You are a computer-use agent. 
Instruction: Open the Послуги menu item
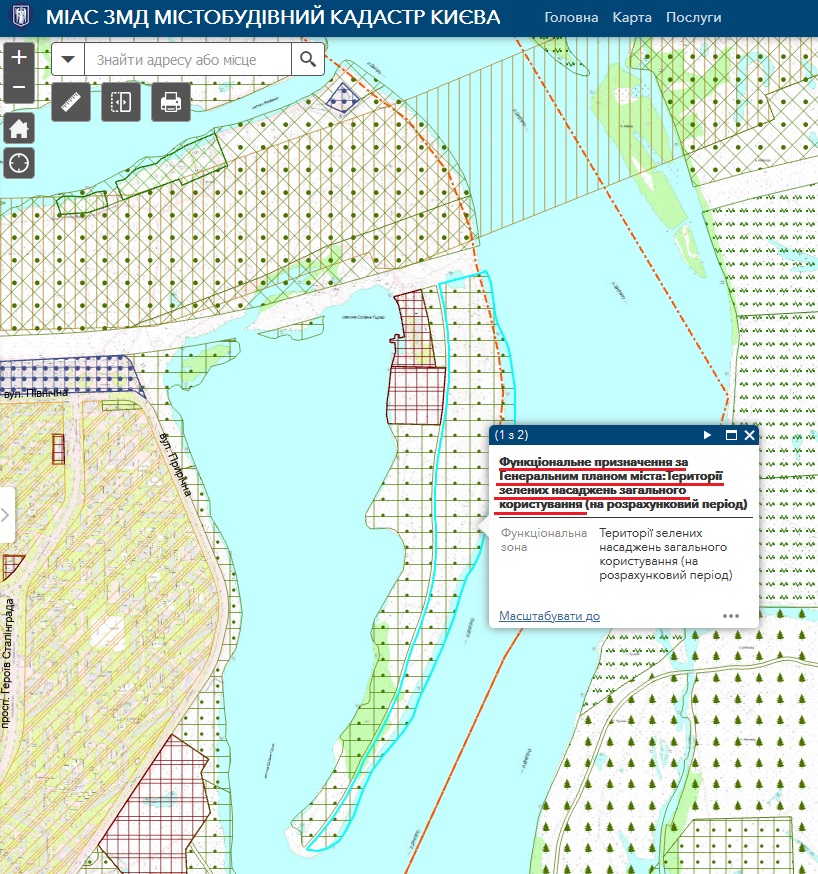[693, 18]
